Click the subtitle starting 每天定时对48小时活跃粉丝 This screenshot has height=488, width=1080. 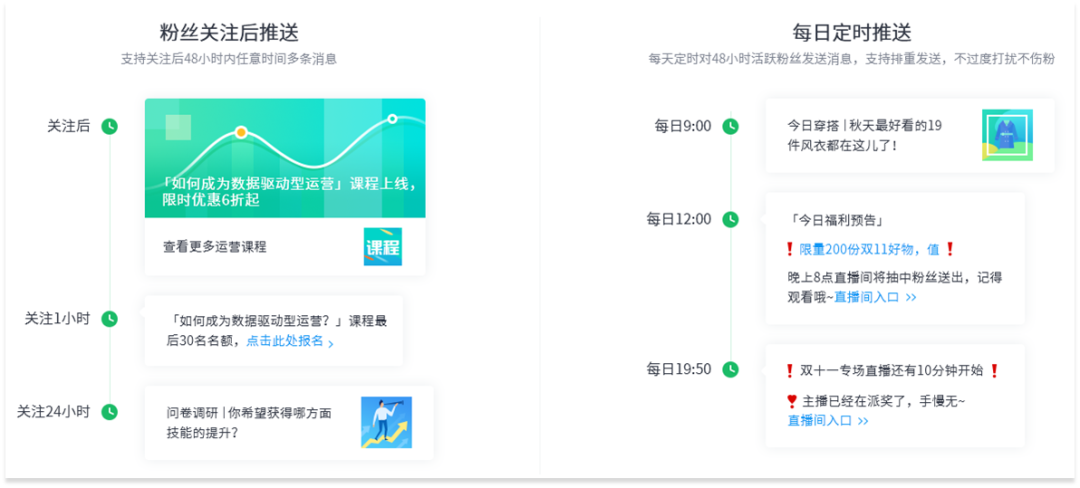point(851,59)
